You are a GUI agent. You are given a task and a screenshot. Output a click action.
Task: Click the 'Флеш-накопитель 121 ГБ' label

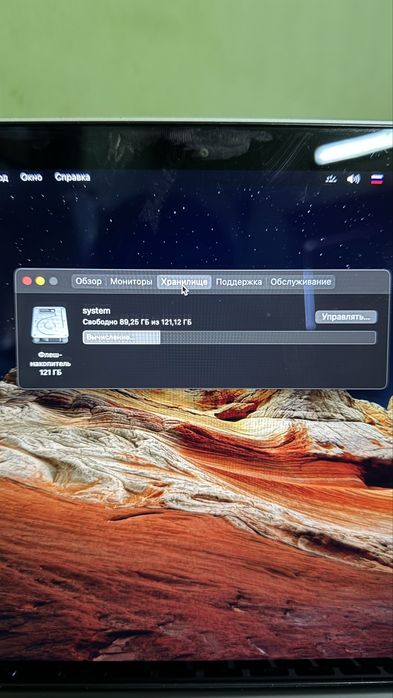[50, 363]
